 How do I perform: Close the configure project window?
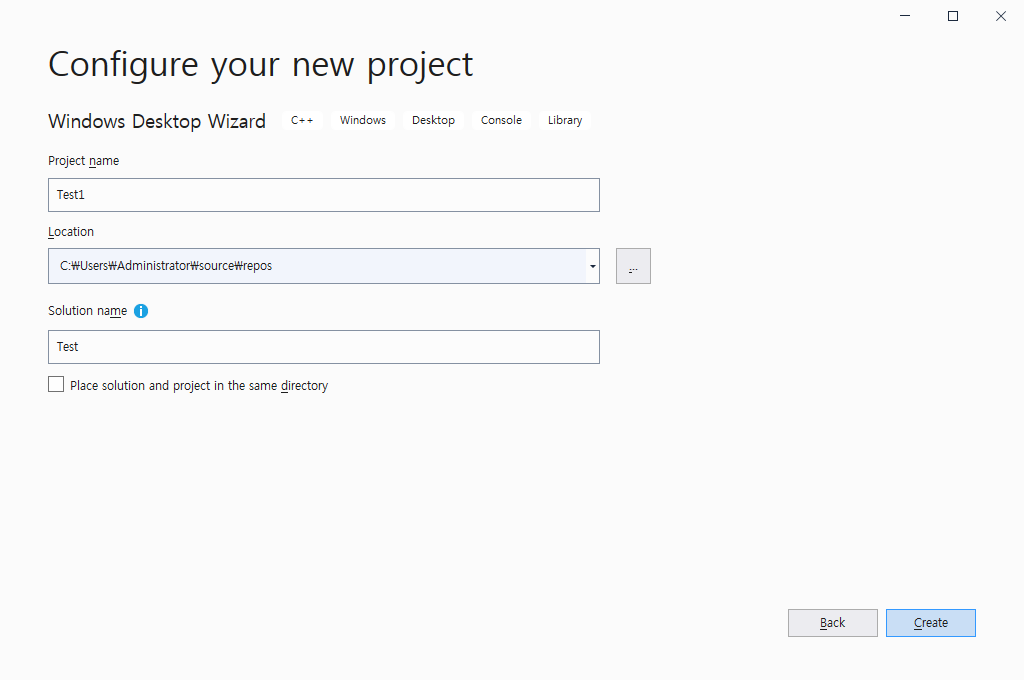[x=1000, y=16]
